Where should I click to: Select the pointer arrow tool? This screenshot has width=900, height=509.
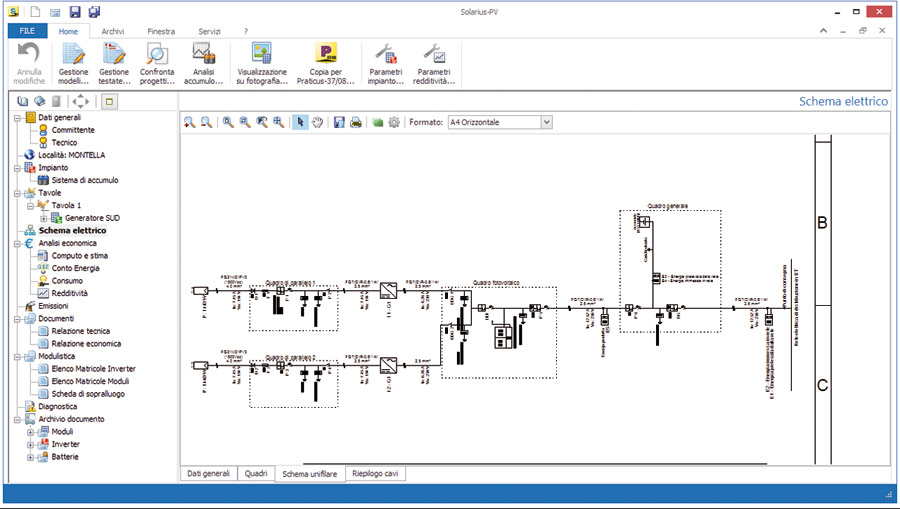[x=300, y=122]
